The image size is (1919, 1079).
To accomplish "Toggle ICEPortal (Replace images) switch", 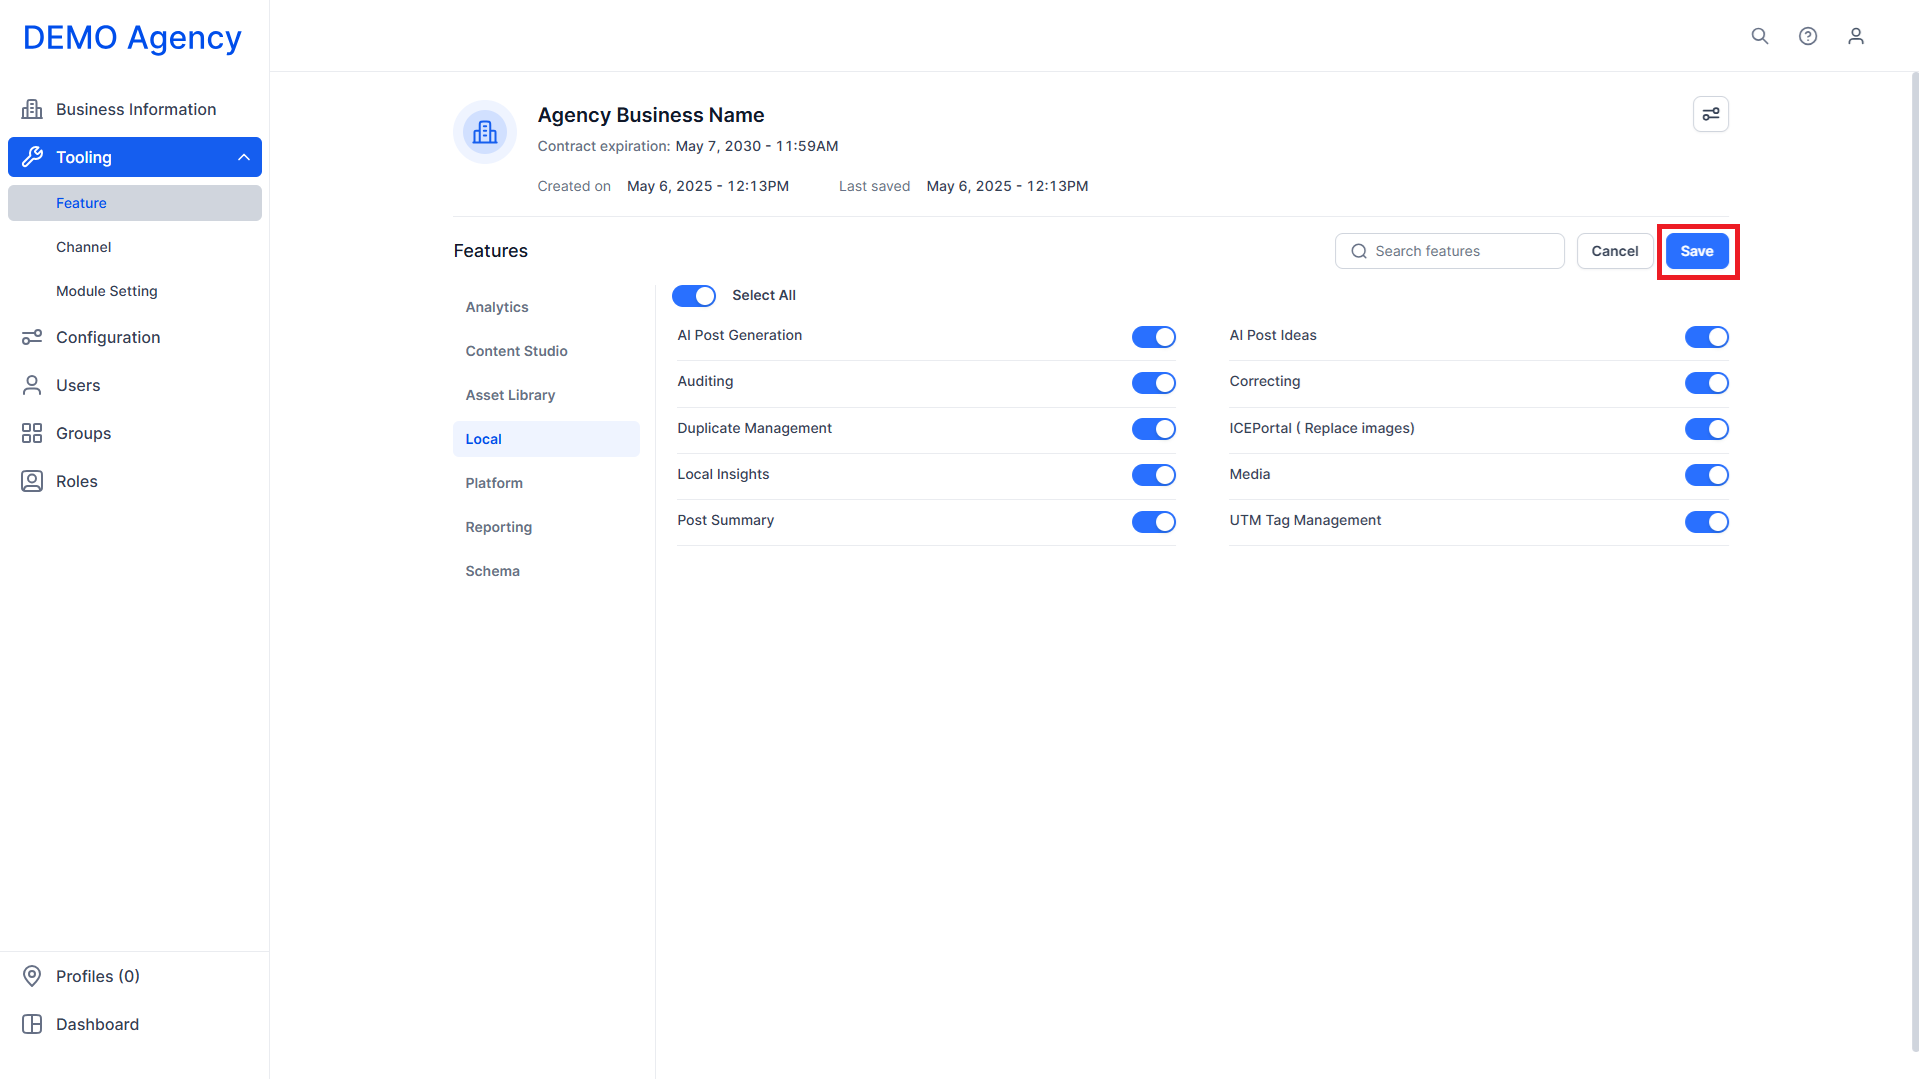I will coord(1706,429).
